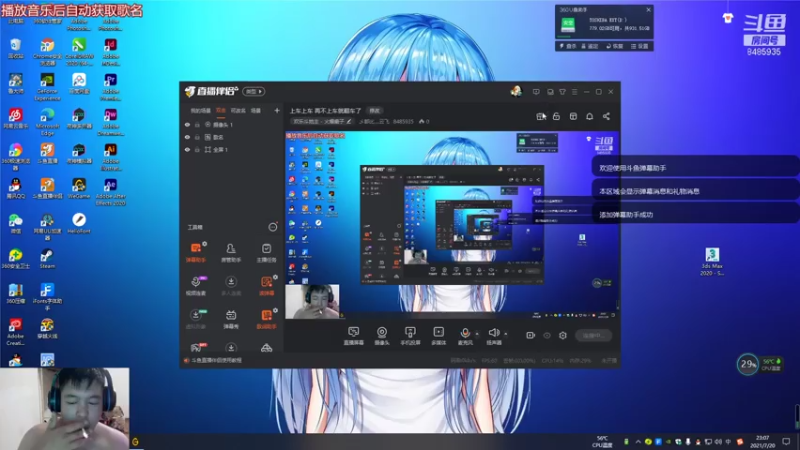Toggle visibility eye of 歌名 source
The width and height of the screenshot is (800, 450).
(187, 137)
